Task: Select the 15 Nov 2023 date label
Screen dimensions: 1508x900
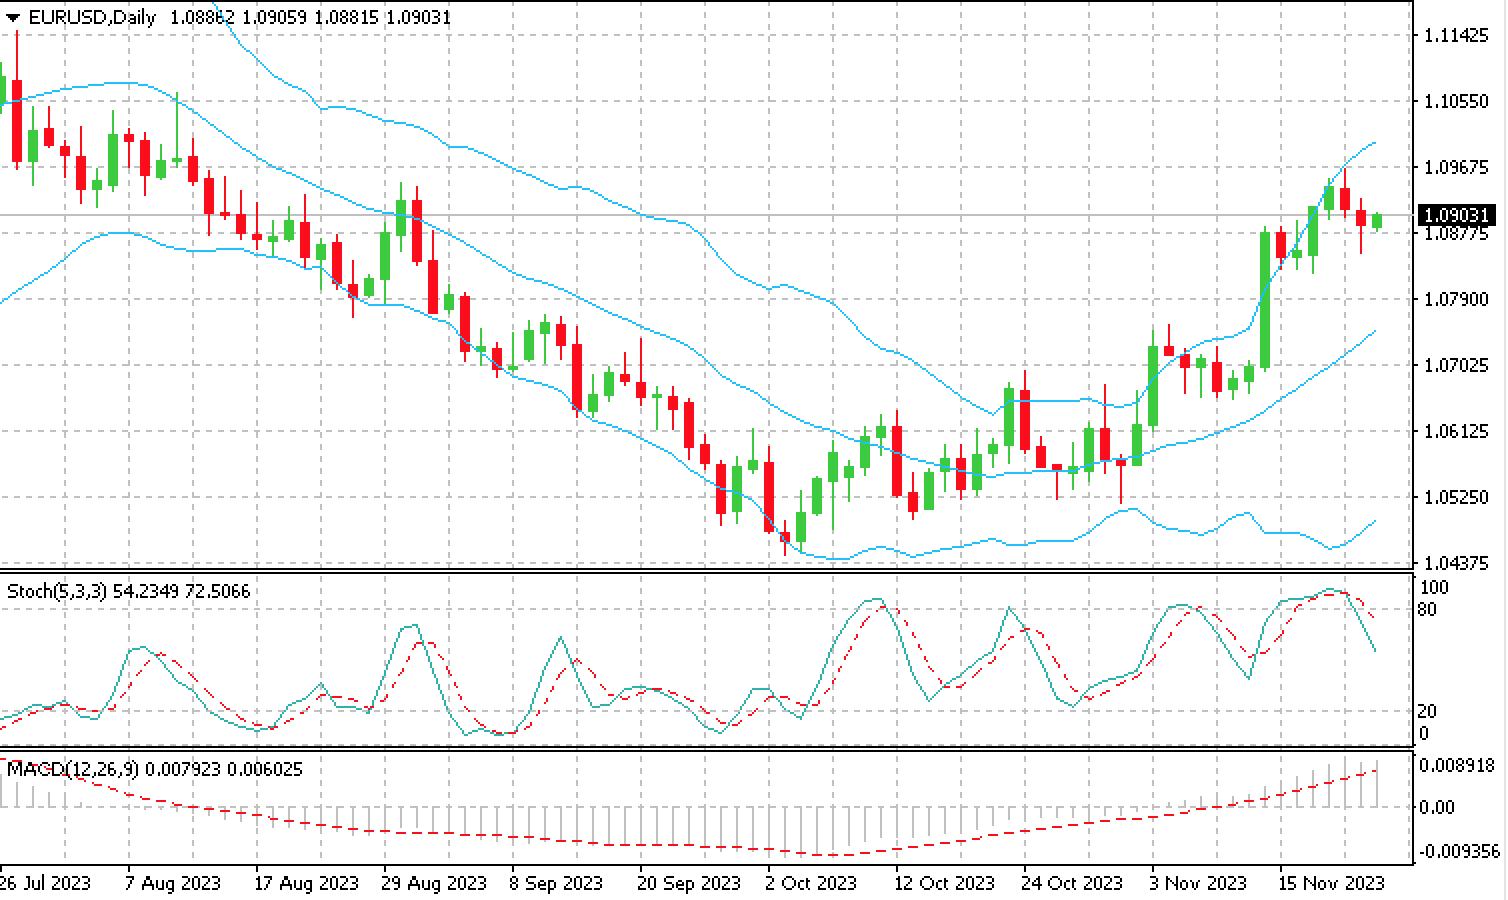Action: 1332,883
